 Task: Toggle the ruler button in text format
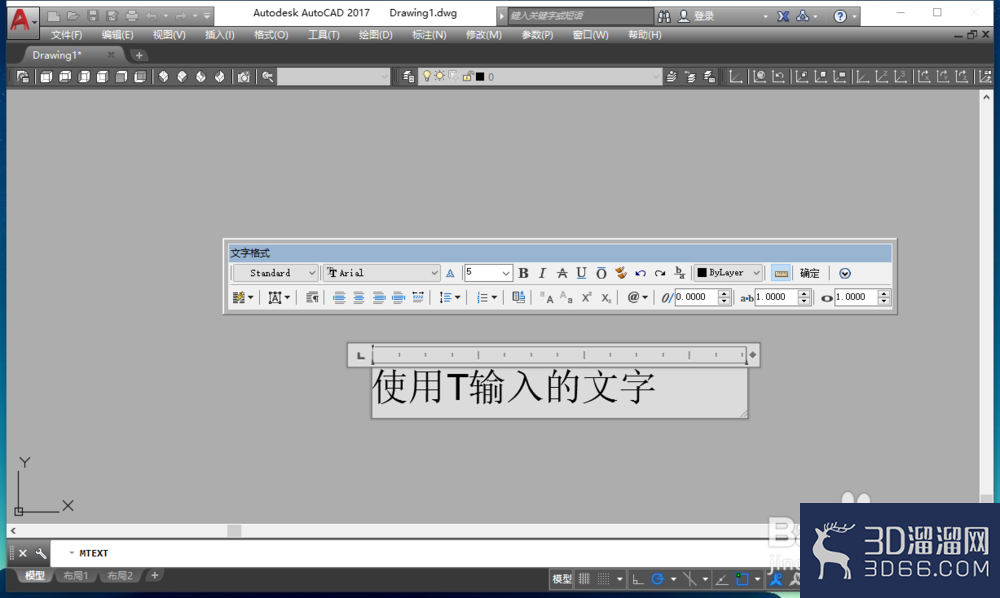(x=781, y=273)
